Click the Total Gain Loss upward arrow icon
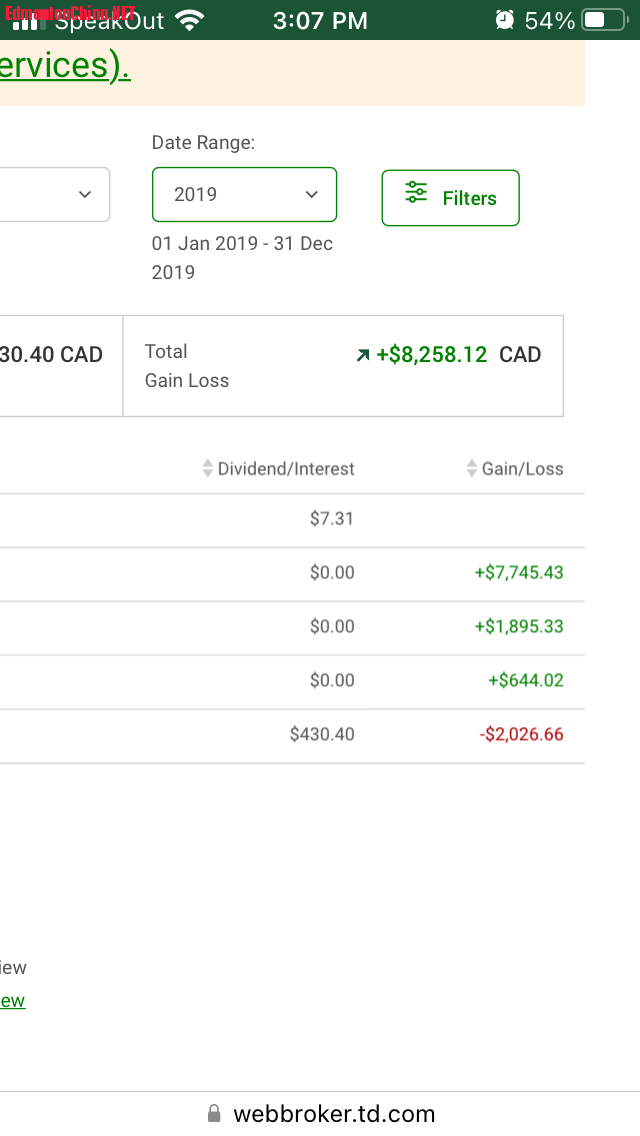The height and width of the screenshot is (1136, 640). [x=363, y=355]
